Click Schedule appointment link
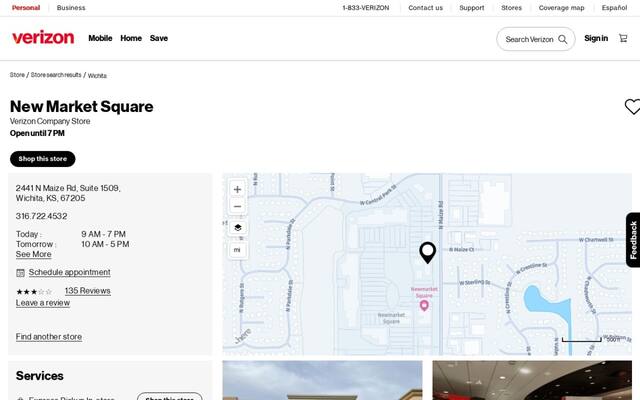640x400 pixels. click(69, 272)
